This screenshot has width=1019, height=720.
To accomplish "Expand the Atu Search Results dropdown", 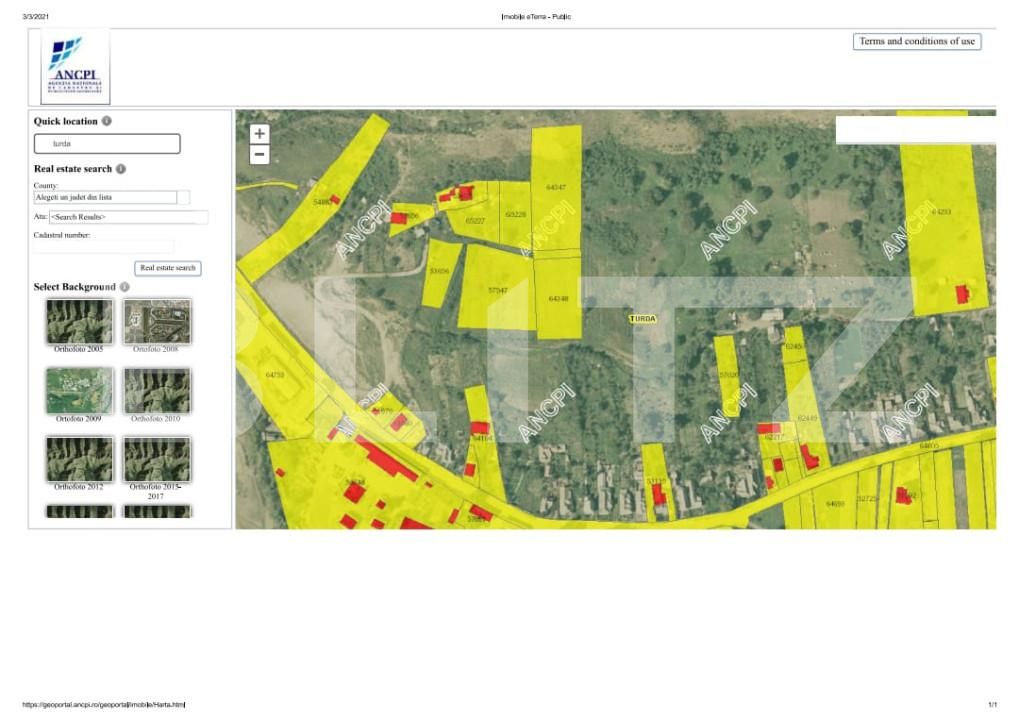I will pos(128,217).
